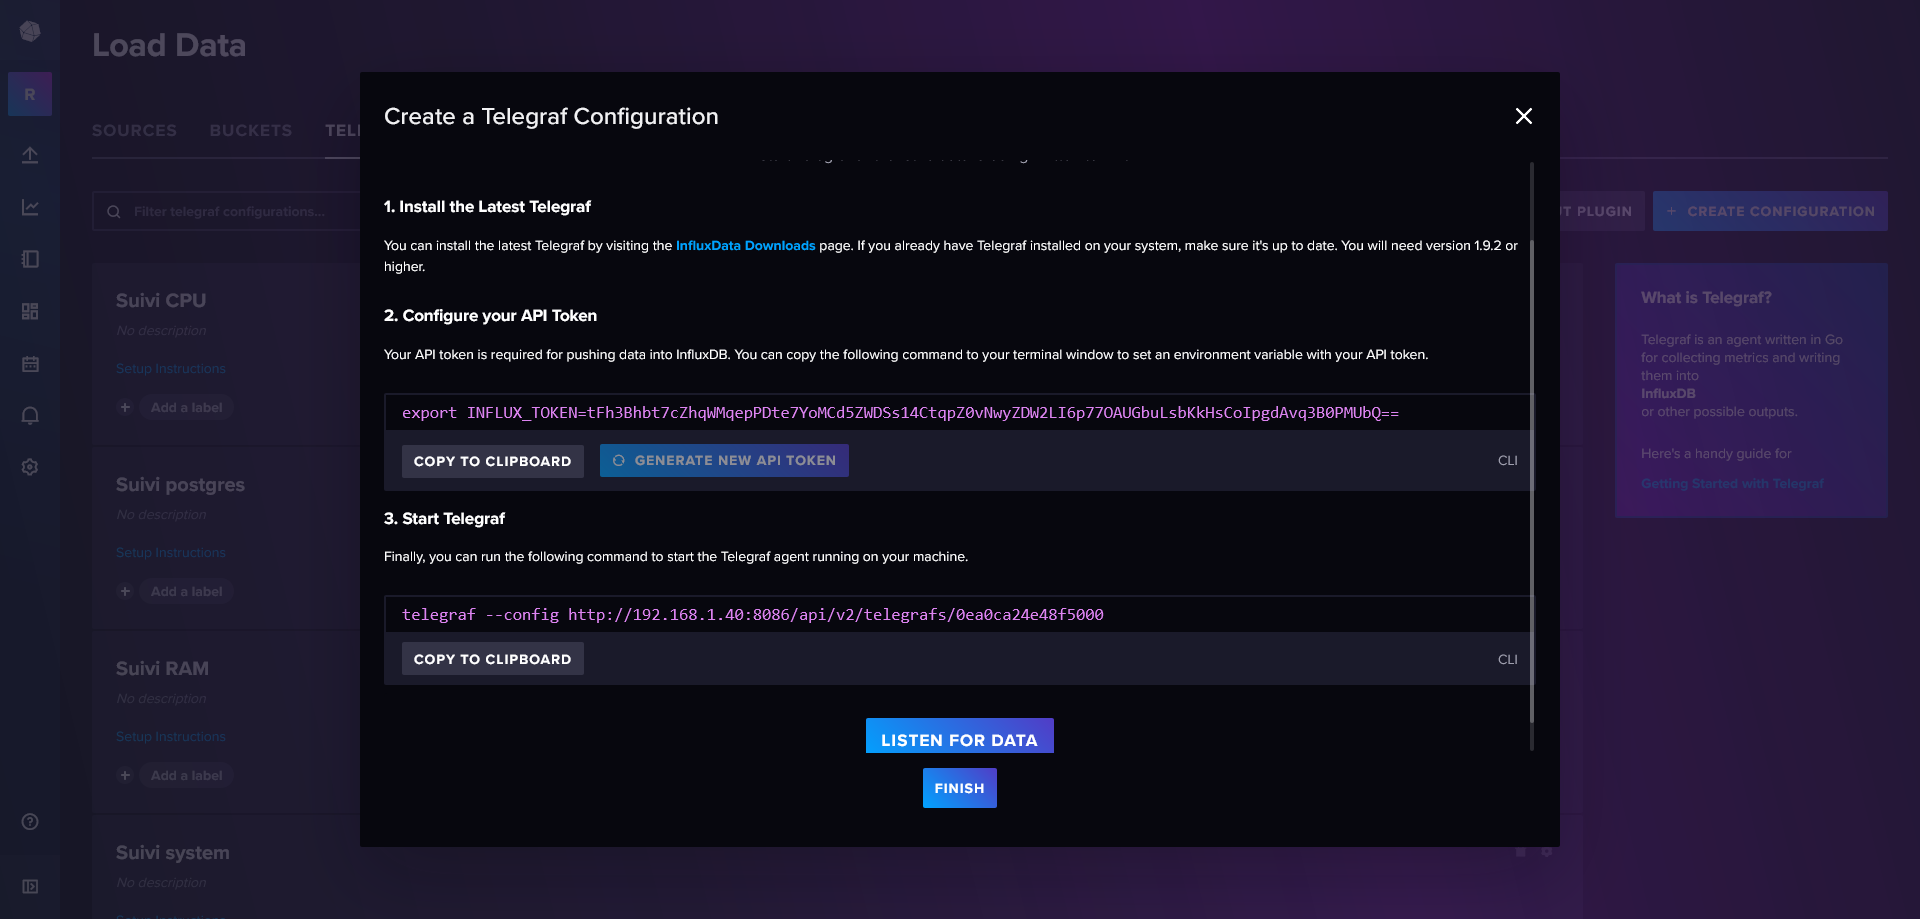Open Dashboards grid icon in sidebar
This screenshot has height=919, width=1920.
pos(30,311)
